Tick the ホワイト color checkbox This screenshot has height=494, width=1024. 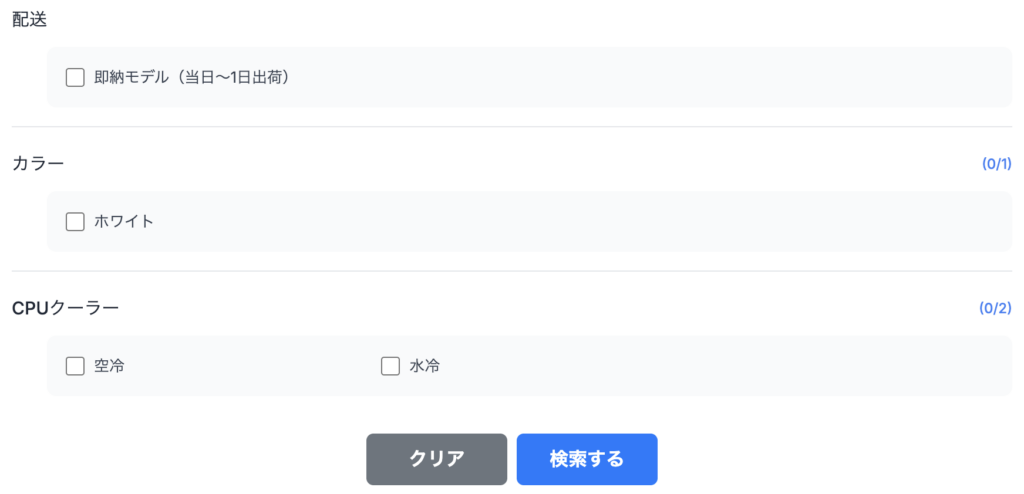(x=75, y=222)
